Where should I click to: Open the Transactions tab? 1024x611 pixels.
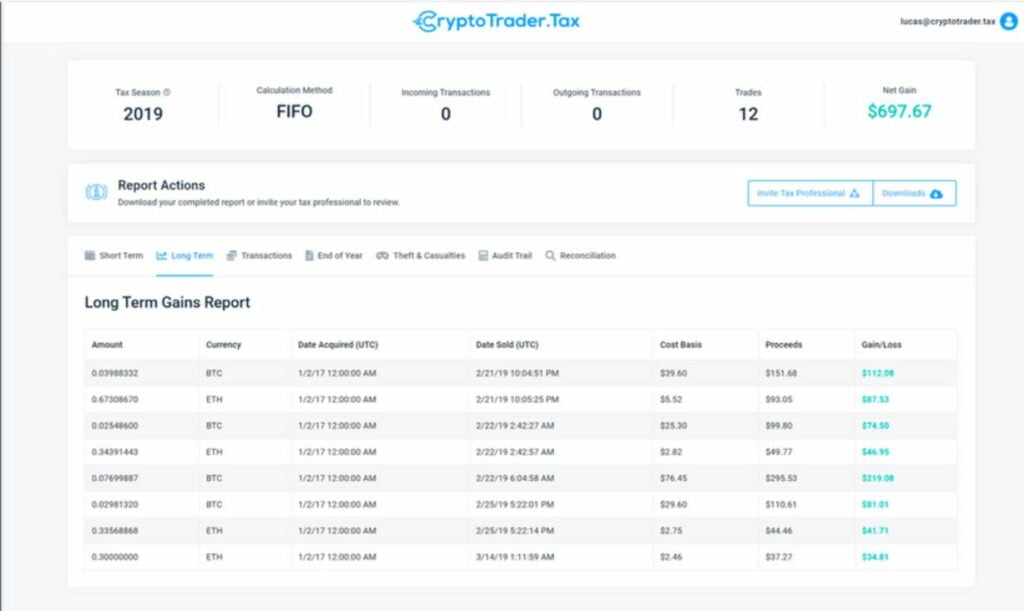259,255
